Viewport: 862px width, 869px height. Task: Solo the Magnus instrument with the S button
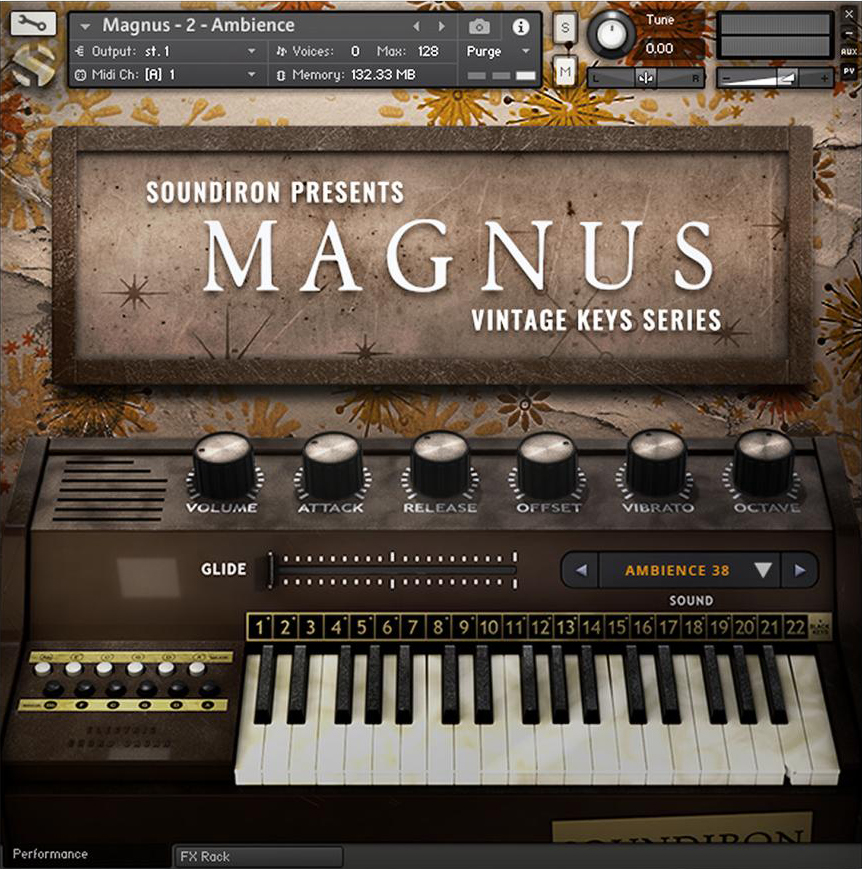coord(565,29)
